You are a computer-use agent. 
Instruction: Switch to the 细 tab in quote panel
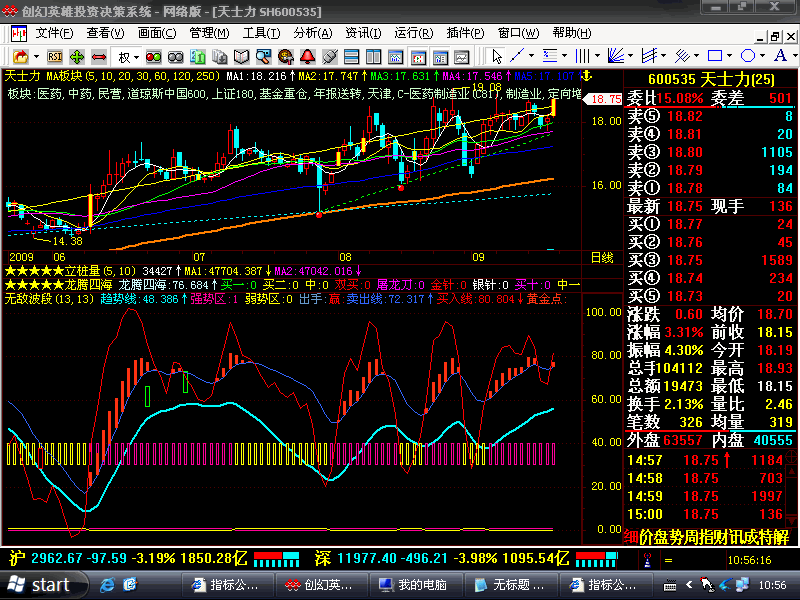click(x=631, y=537)
